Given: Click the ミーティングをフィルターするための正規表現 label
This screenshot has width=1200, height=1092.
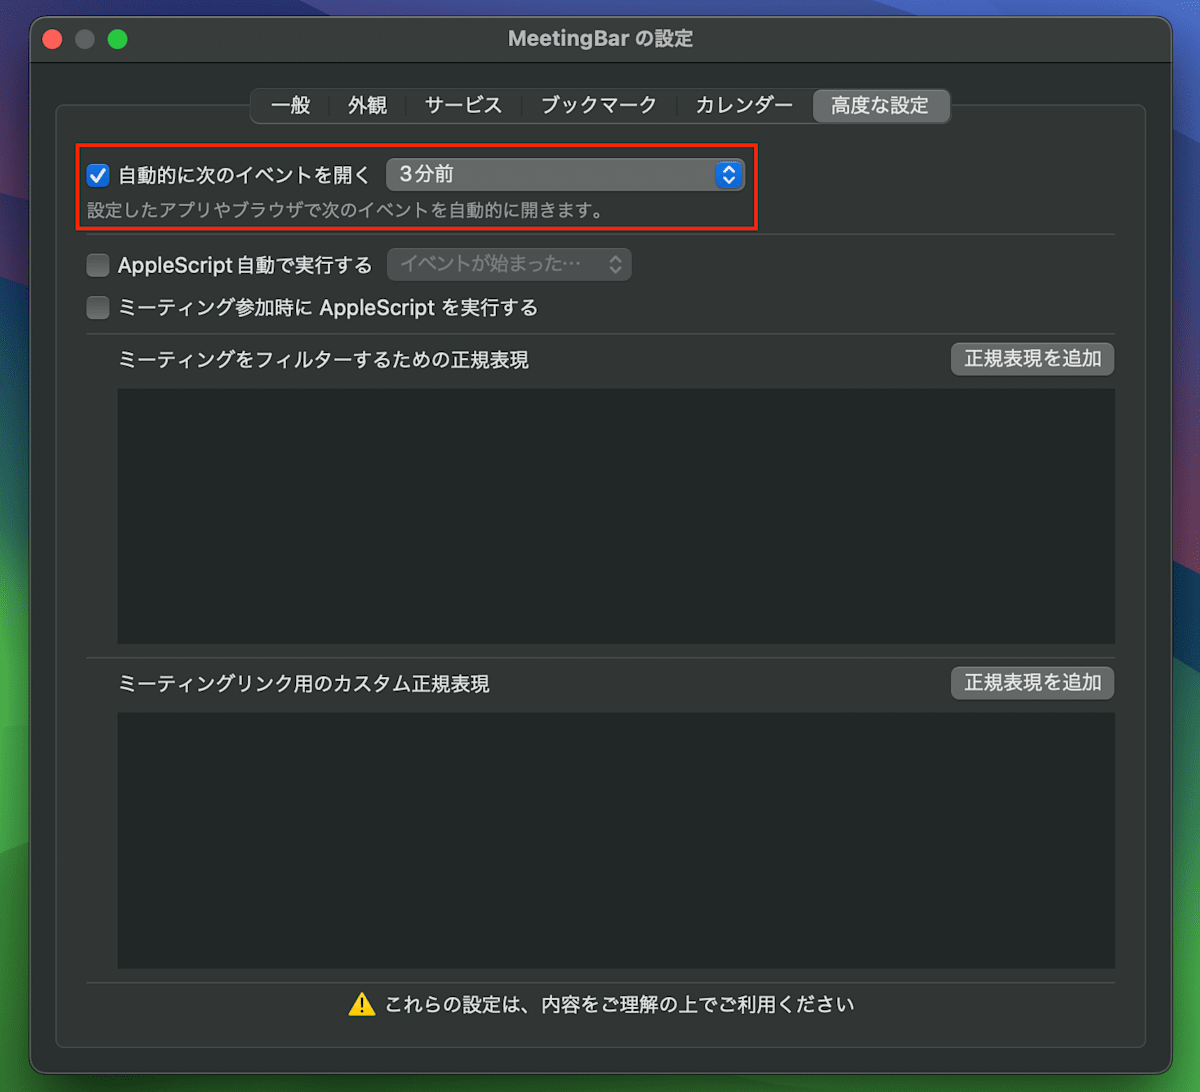Looking at the screenshot, I should point(323,360).
